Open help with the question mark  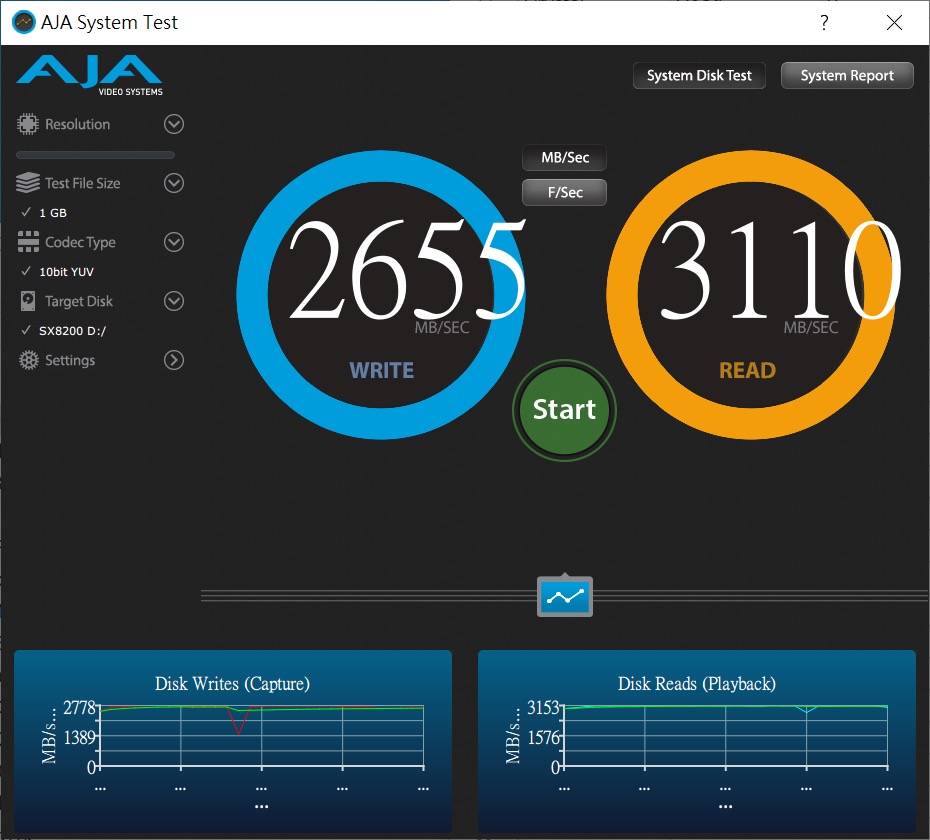pos(824,23)
